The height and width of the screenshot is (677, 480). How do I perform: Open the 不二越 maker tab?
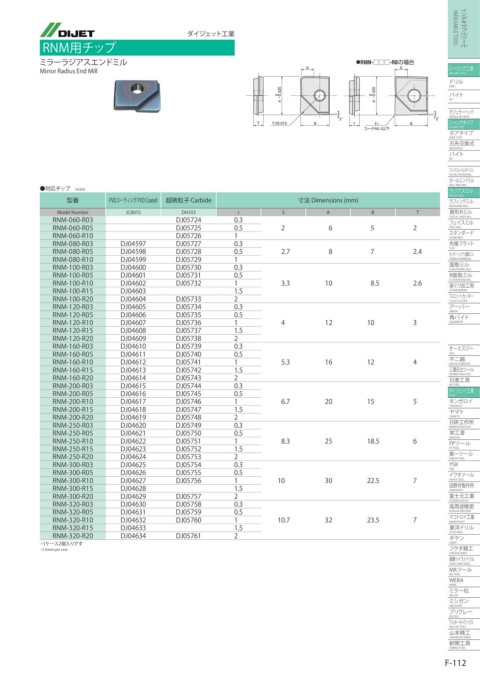click(464, 361)
